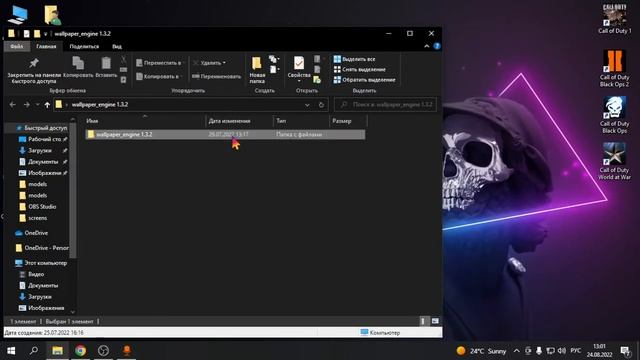
Task: Launch Google Chrome from taskbar
Action: pyautogui.click(x=80, y=351)
